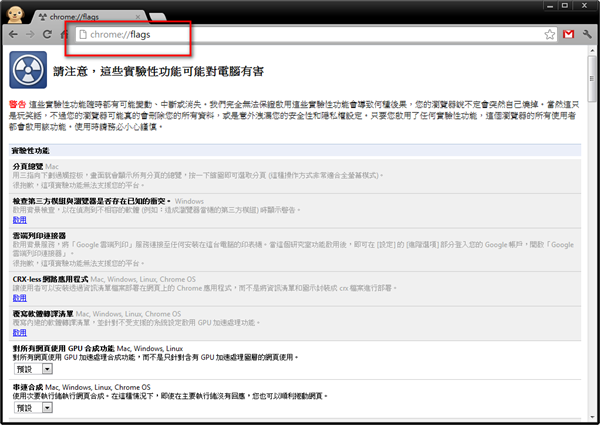The image size is (600, 425).
Task: Bookmark this page with the star icon
Action: pos(549,34)
